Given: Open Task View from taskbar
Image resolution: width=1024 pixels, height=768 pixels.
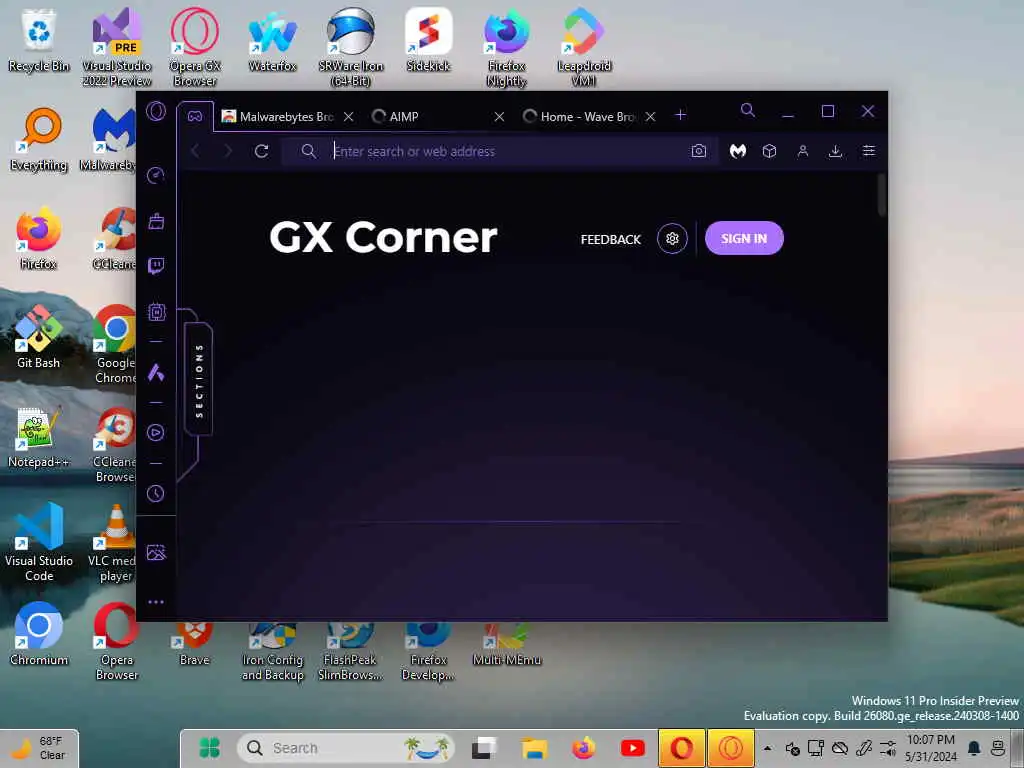Looking at the screenshot, I should tap(485, 748).
